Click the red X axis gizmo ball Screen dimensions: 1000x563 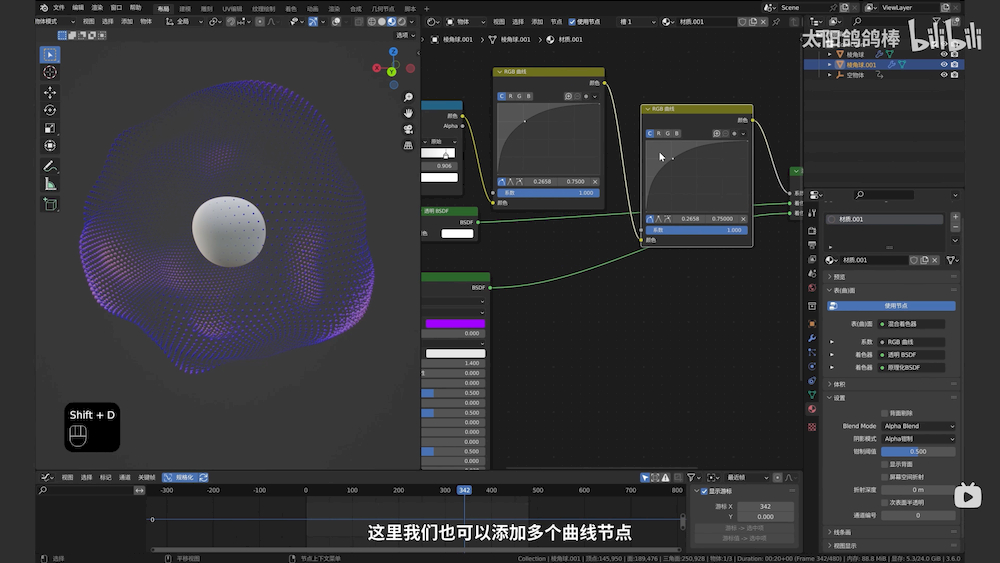pyautogui.click(x=377, y=68)
